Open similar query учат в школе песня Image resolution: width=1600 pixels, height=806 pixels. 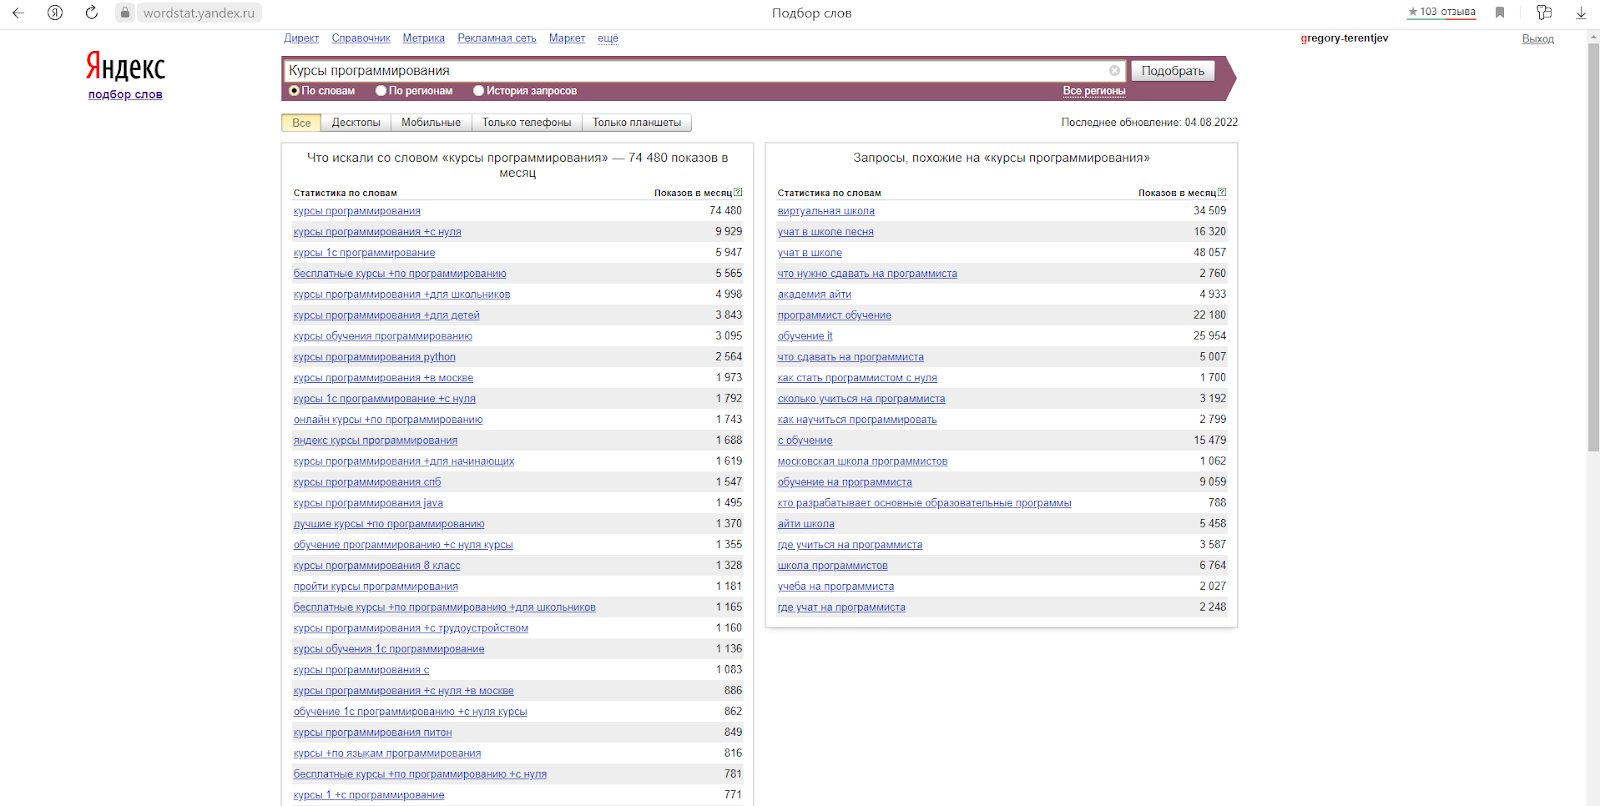pos(826,232)
